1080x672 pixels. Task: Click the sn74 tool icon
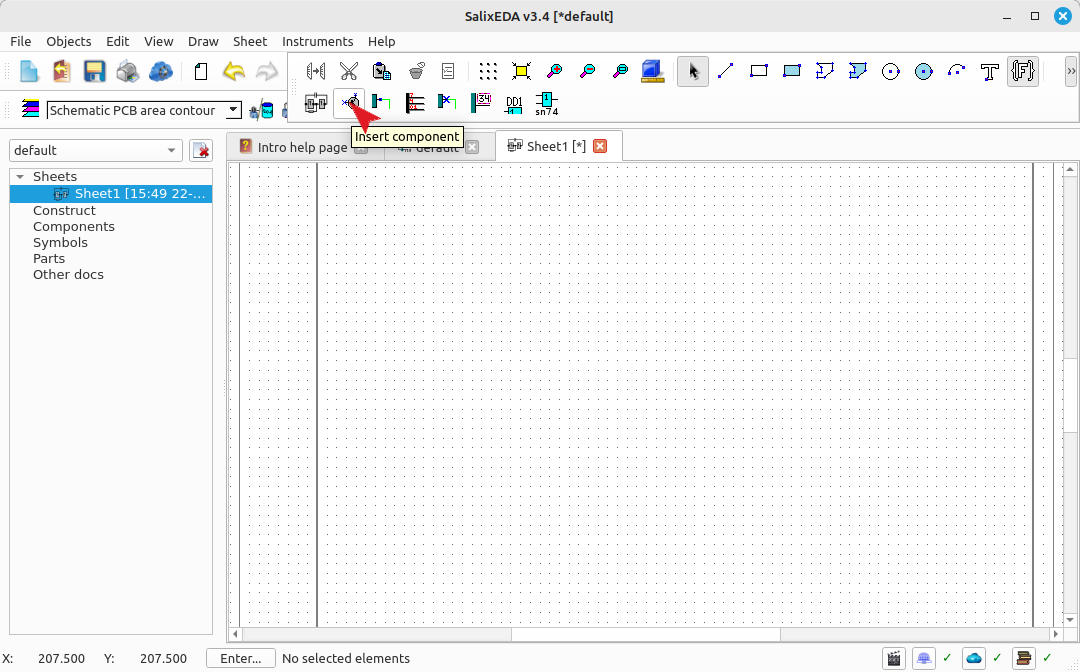(547, 103)
